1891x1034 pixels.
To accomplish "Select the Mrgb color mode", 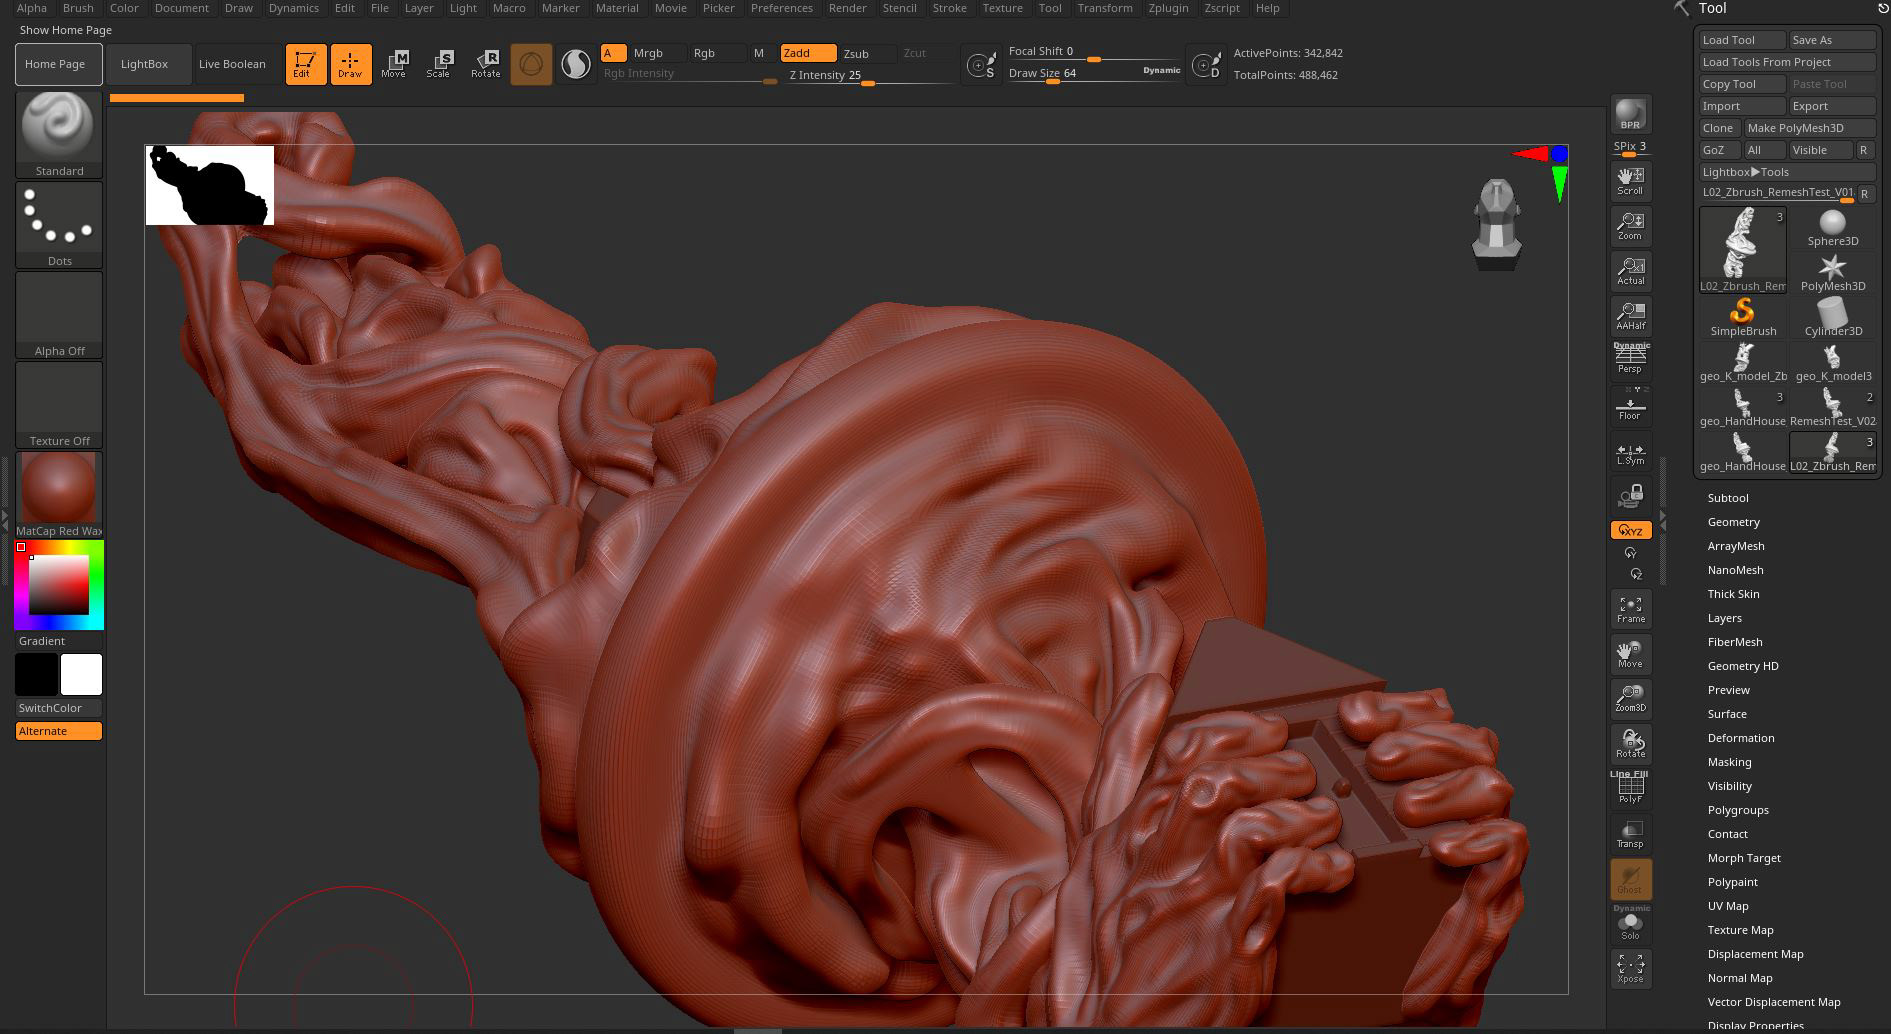I will tap(656, 53).
